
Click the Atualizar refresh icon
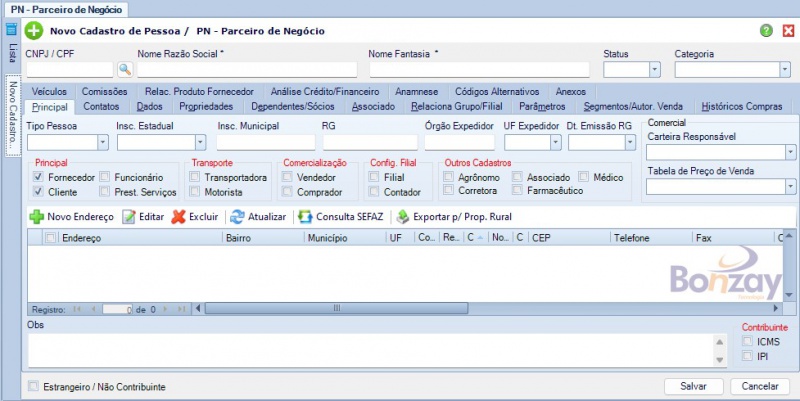[x=237, y=217]
